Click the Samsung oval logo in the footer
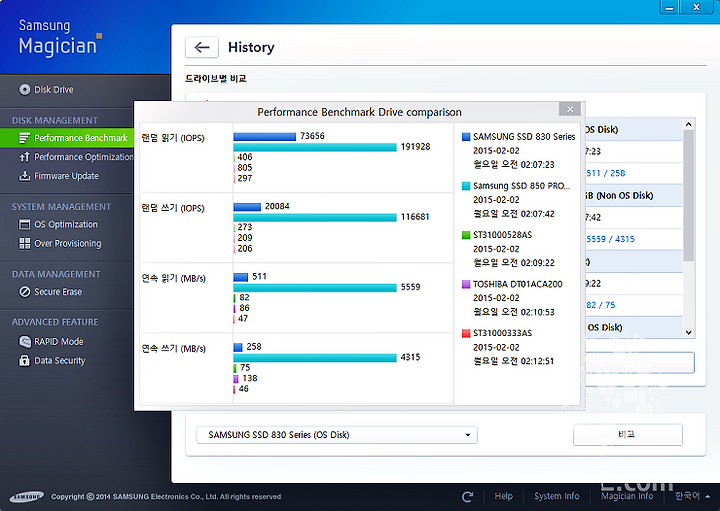This screenshot has height=511, width=720. point(27,496)
